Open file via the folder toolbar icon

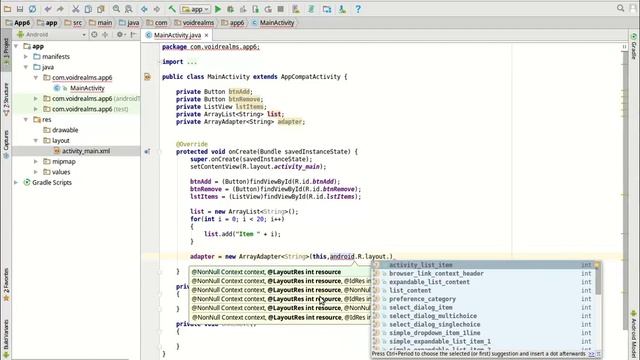click(x=7, y=9)
